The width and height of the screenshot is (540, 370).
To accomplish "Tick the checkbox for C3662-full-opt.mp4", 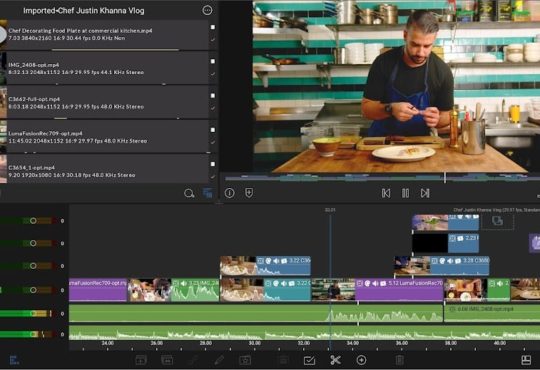I will [213, 95].
